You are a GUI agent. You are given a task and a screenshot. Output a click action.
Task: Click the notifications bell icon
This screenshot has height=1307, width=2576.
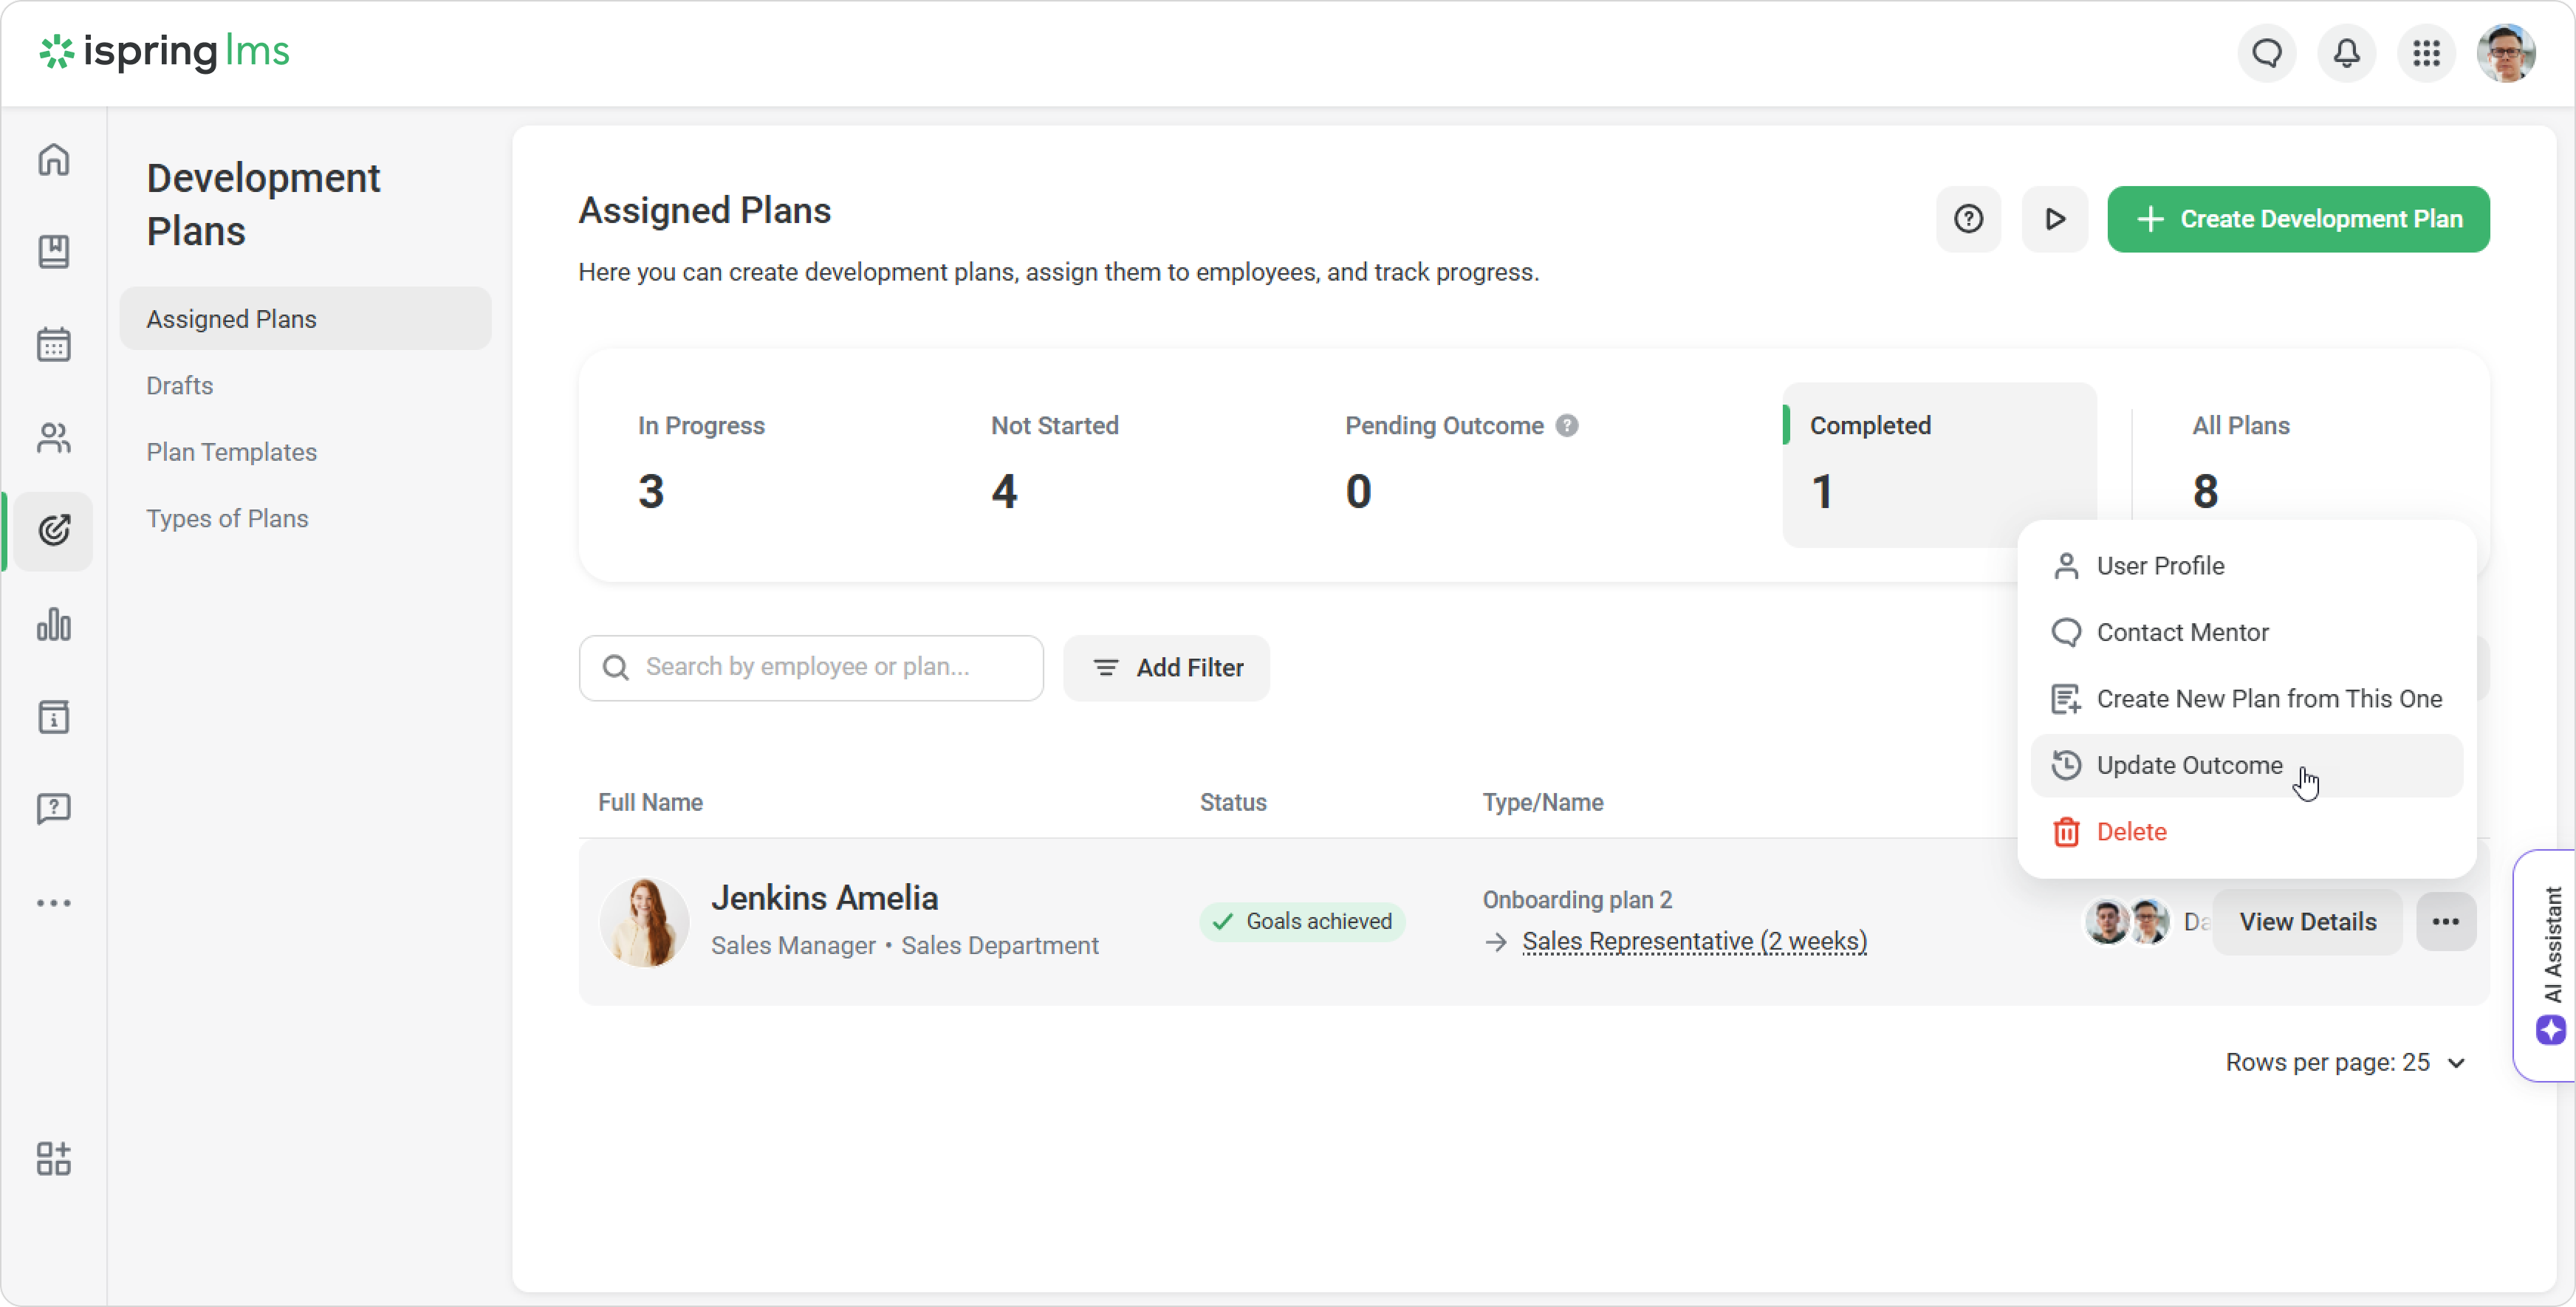click(x=2346, y=53)
